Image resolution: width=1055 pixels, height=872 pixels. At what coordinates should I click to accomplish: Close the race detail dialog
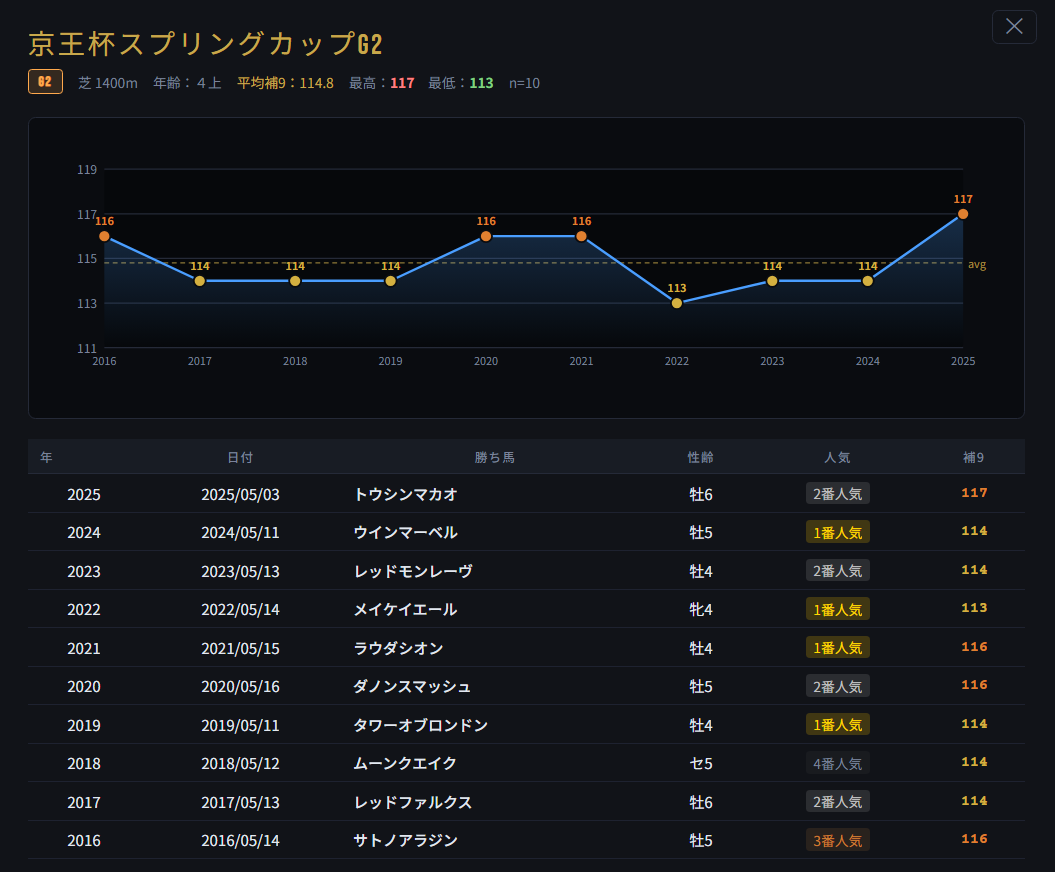click(1014, 27)
